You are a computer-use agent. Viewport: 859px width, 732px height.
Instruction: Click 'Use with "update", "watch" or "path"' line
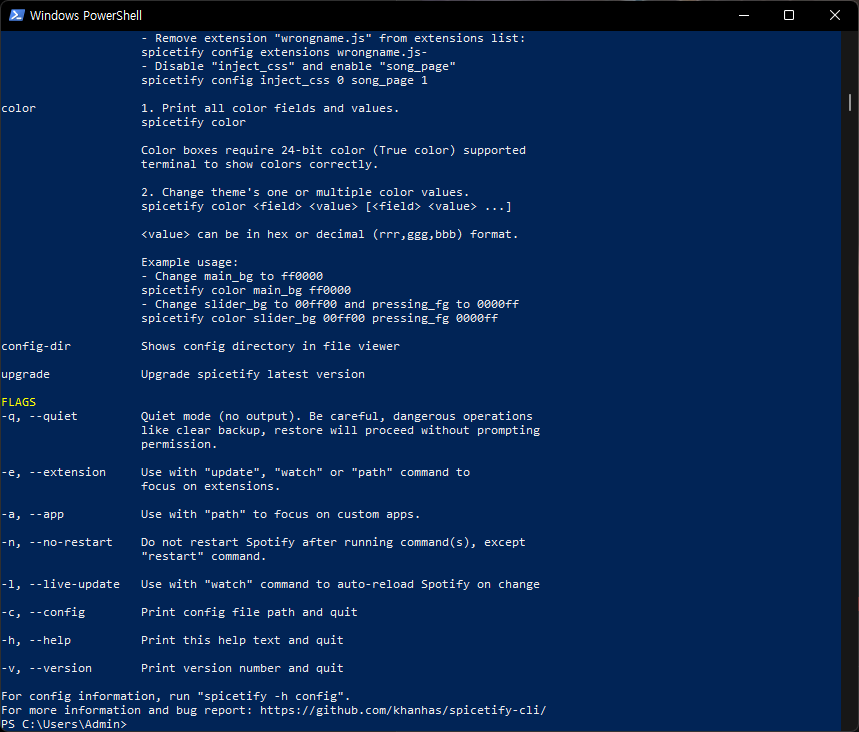point(305,472)
